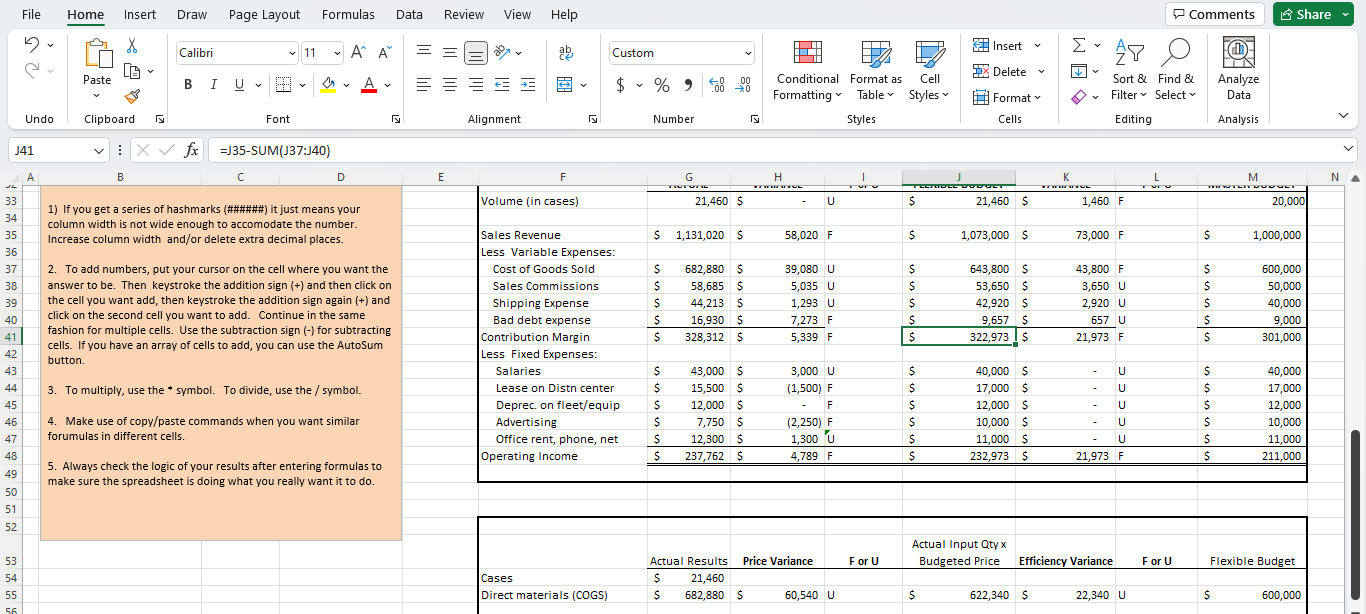The width and height of the screenshot is (1366, 614).
Task: Open the Analyze Data pane
Action: point(1238,68)
